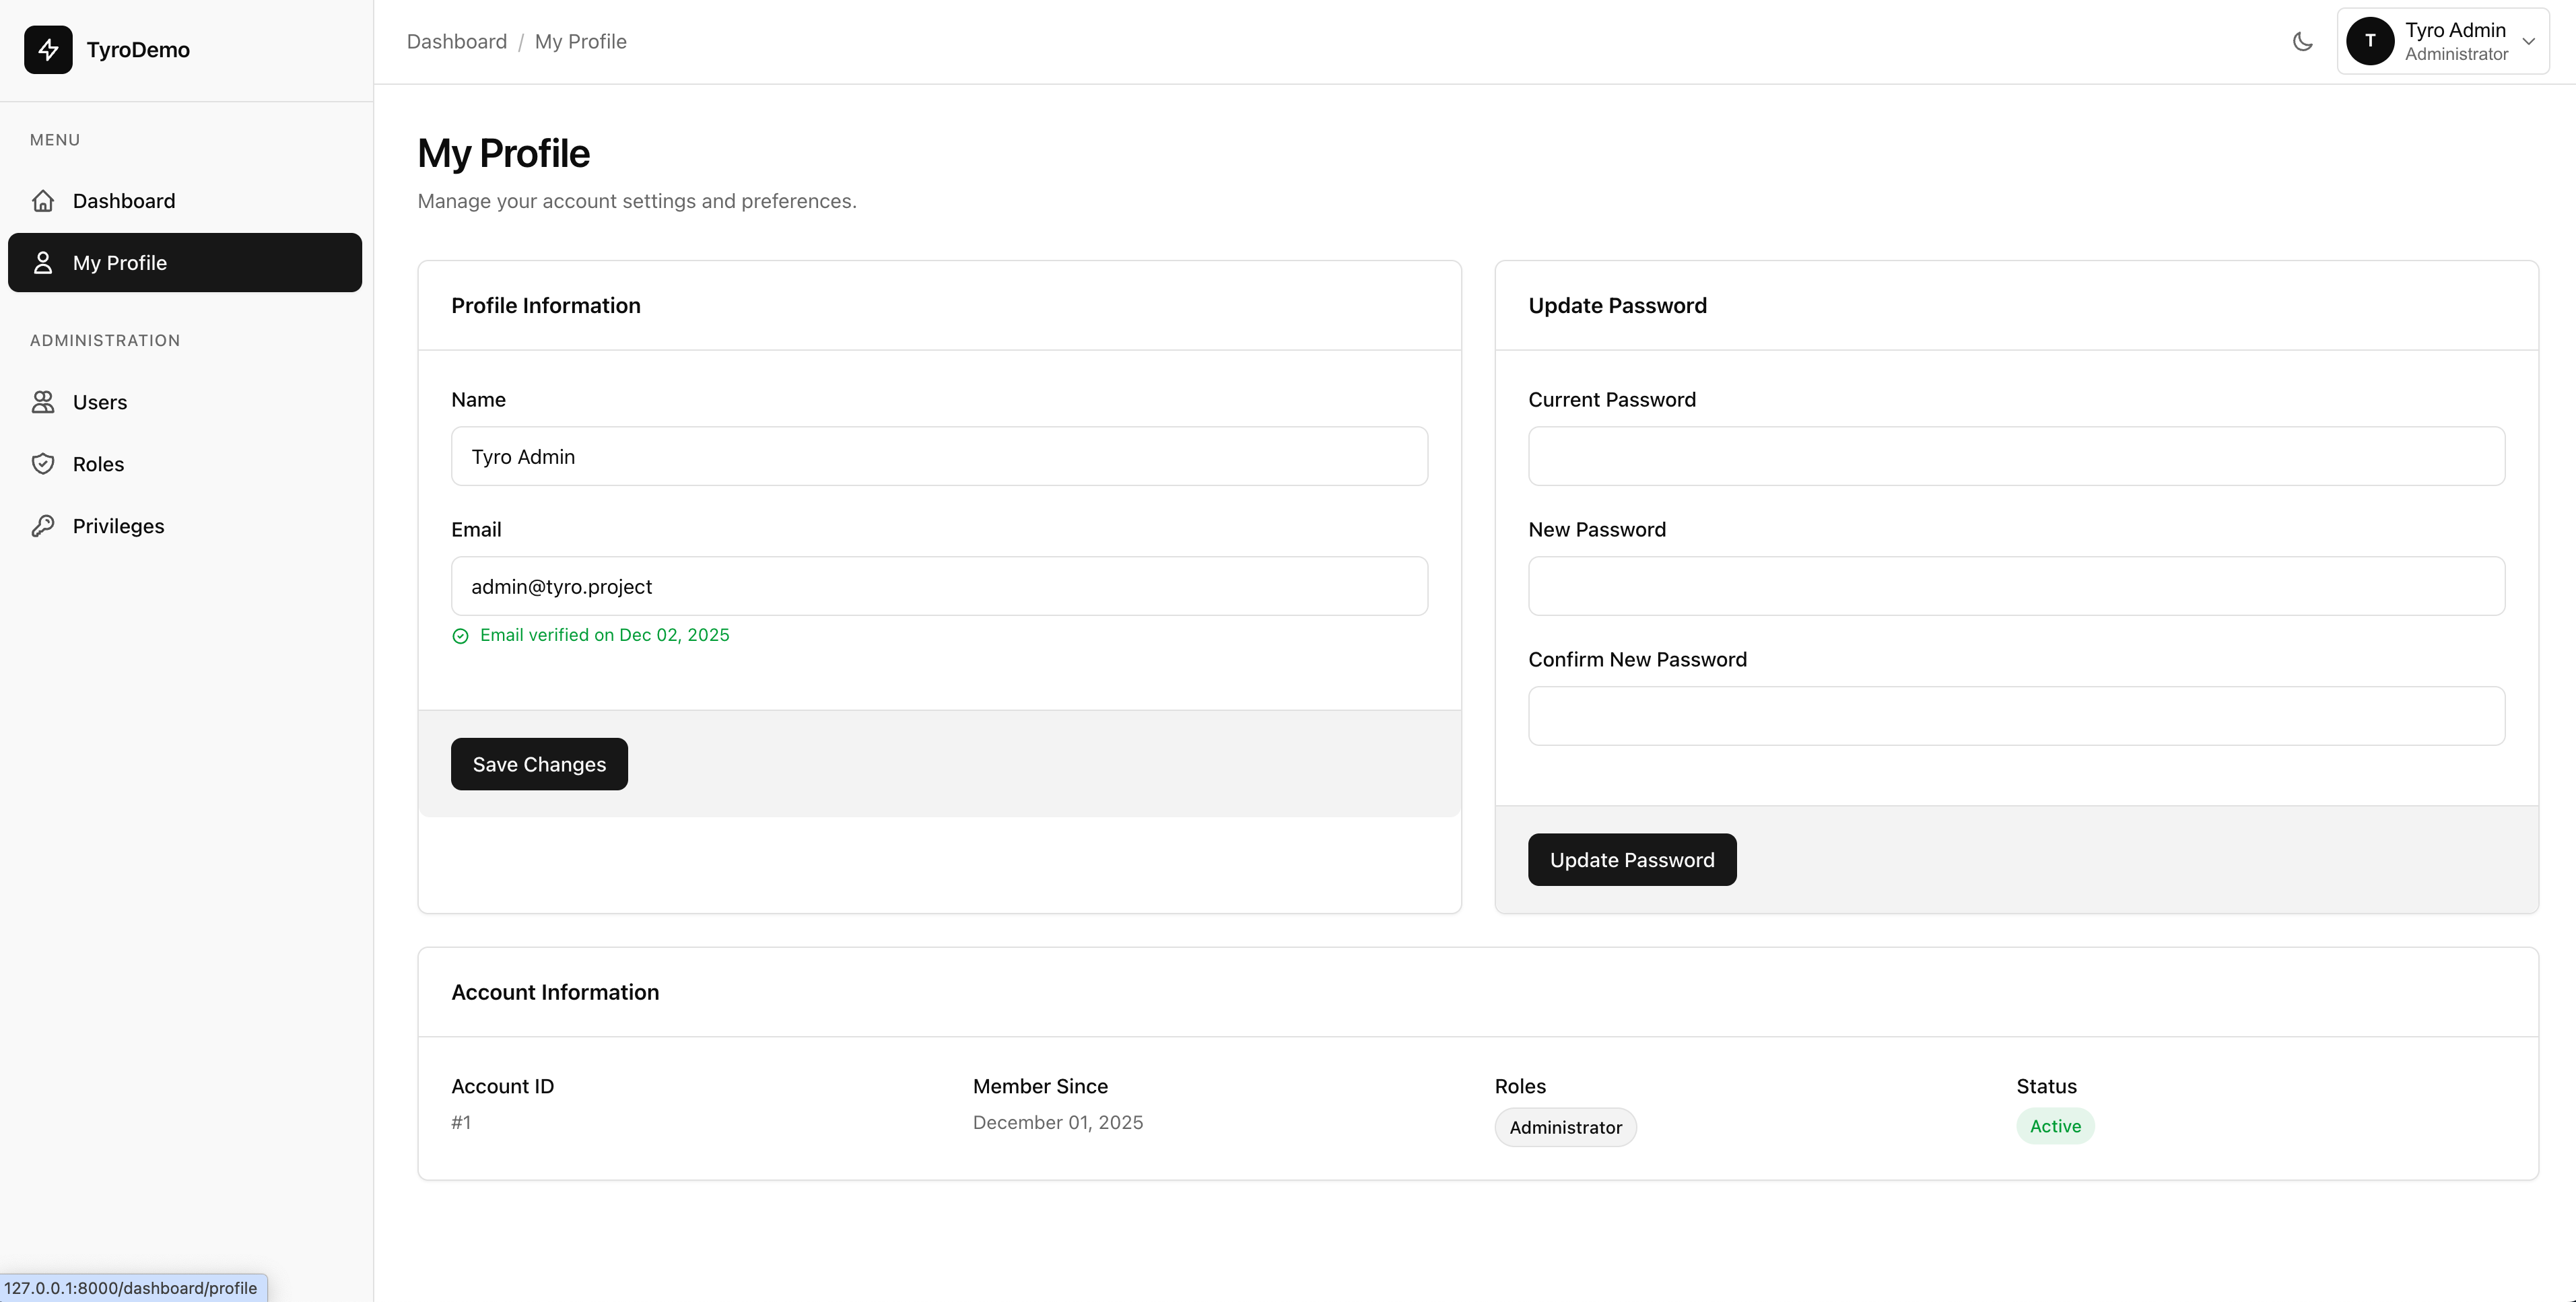Click into the Current Password field
The width and height of the screenshot is (2576, 1302).
[2015, 457]
